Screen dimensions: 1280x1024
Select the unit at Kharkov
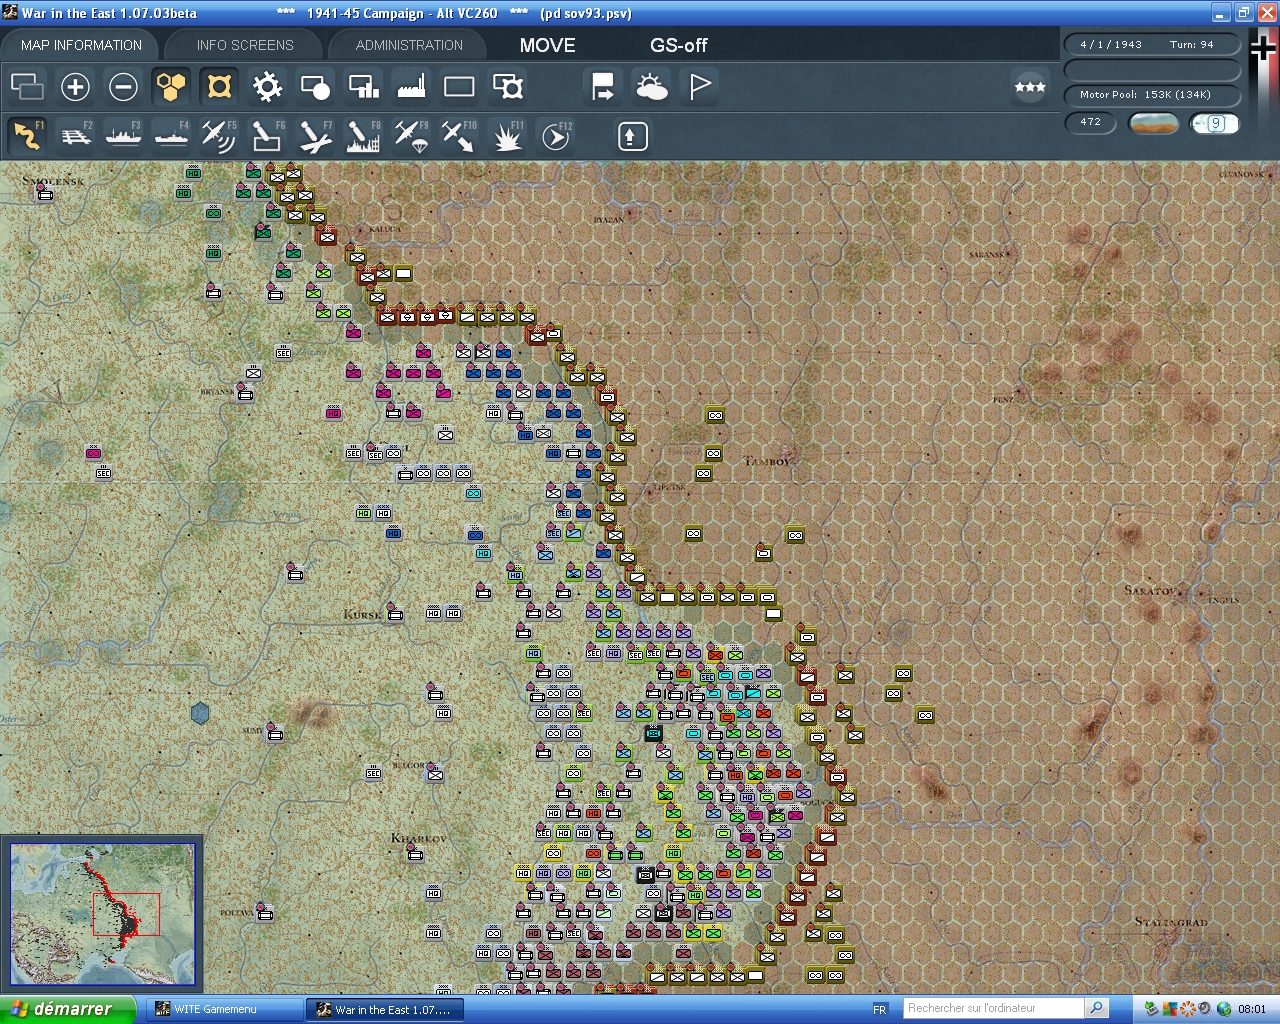[415, 852]
